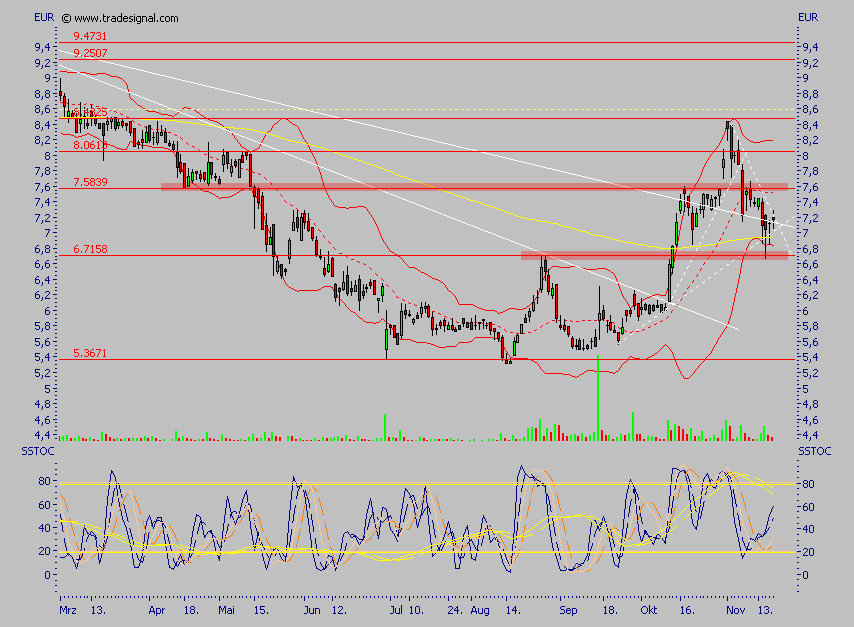
Task: Select the 9.2507 price level label
Action: click(90, 52)
